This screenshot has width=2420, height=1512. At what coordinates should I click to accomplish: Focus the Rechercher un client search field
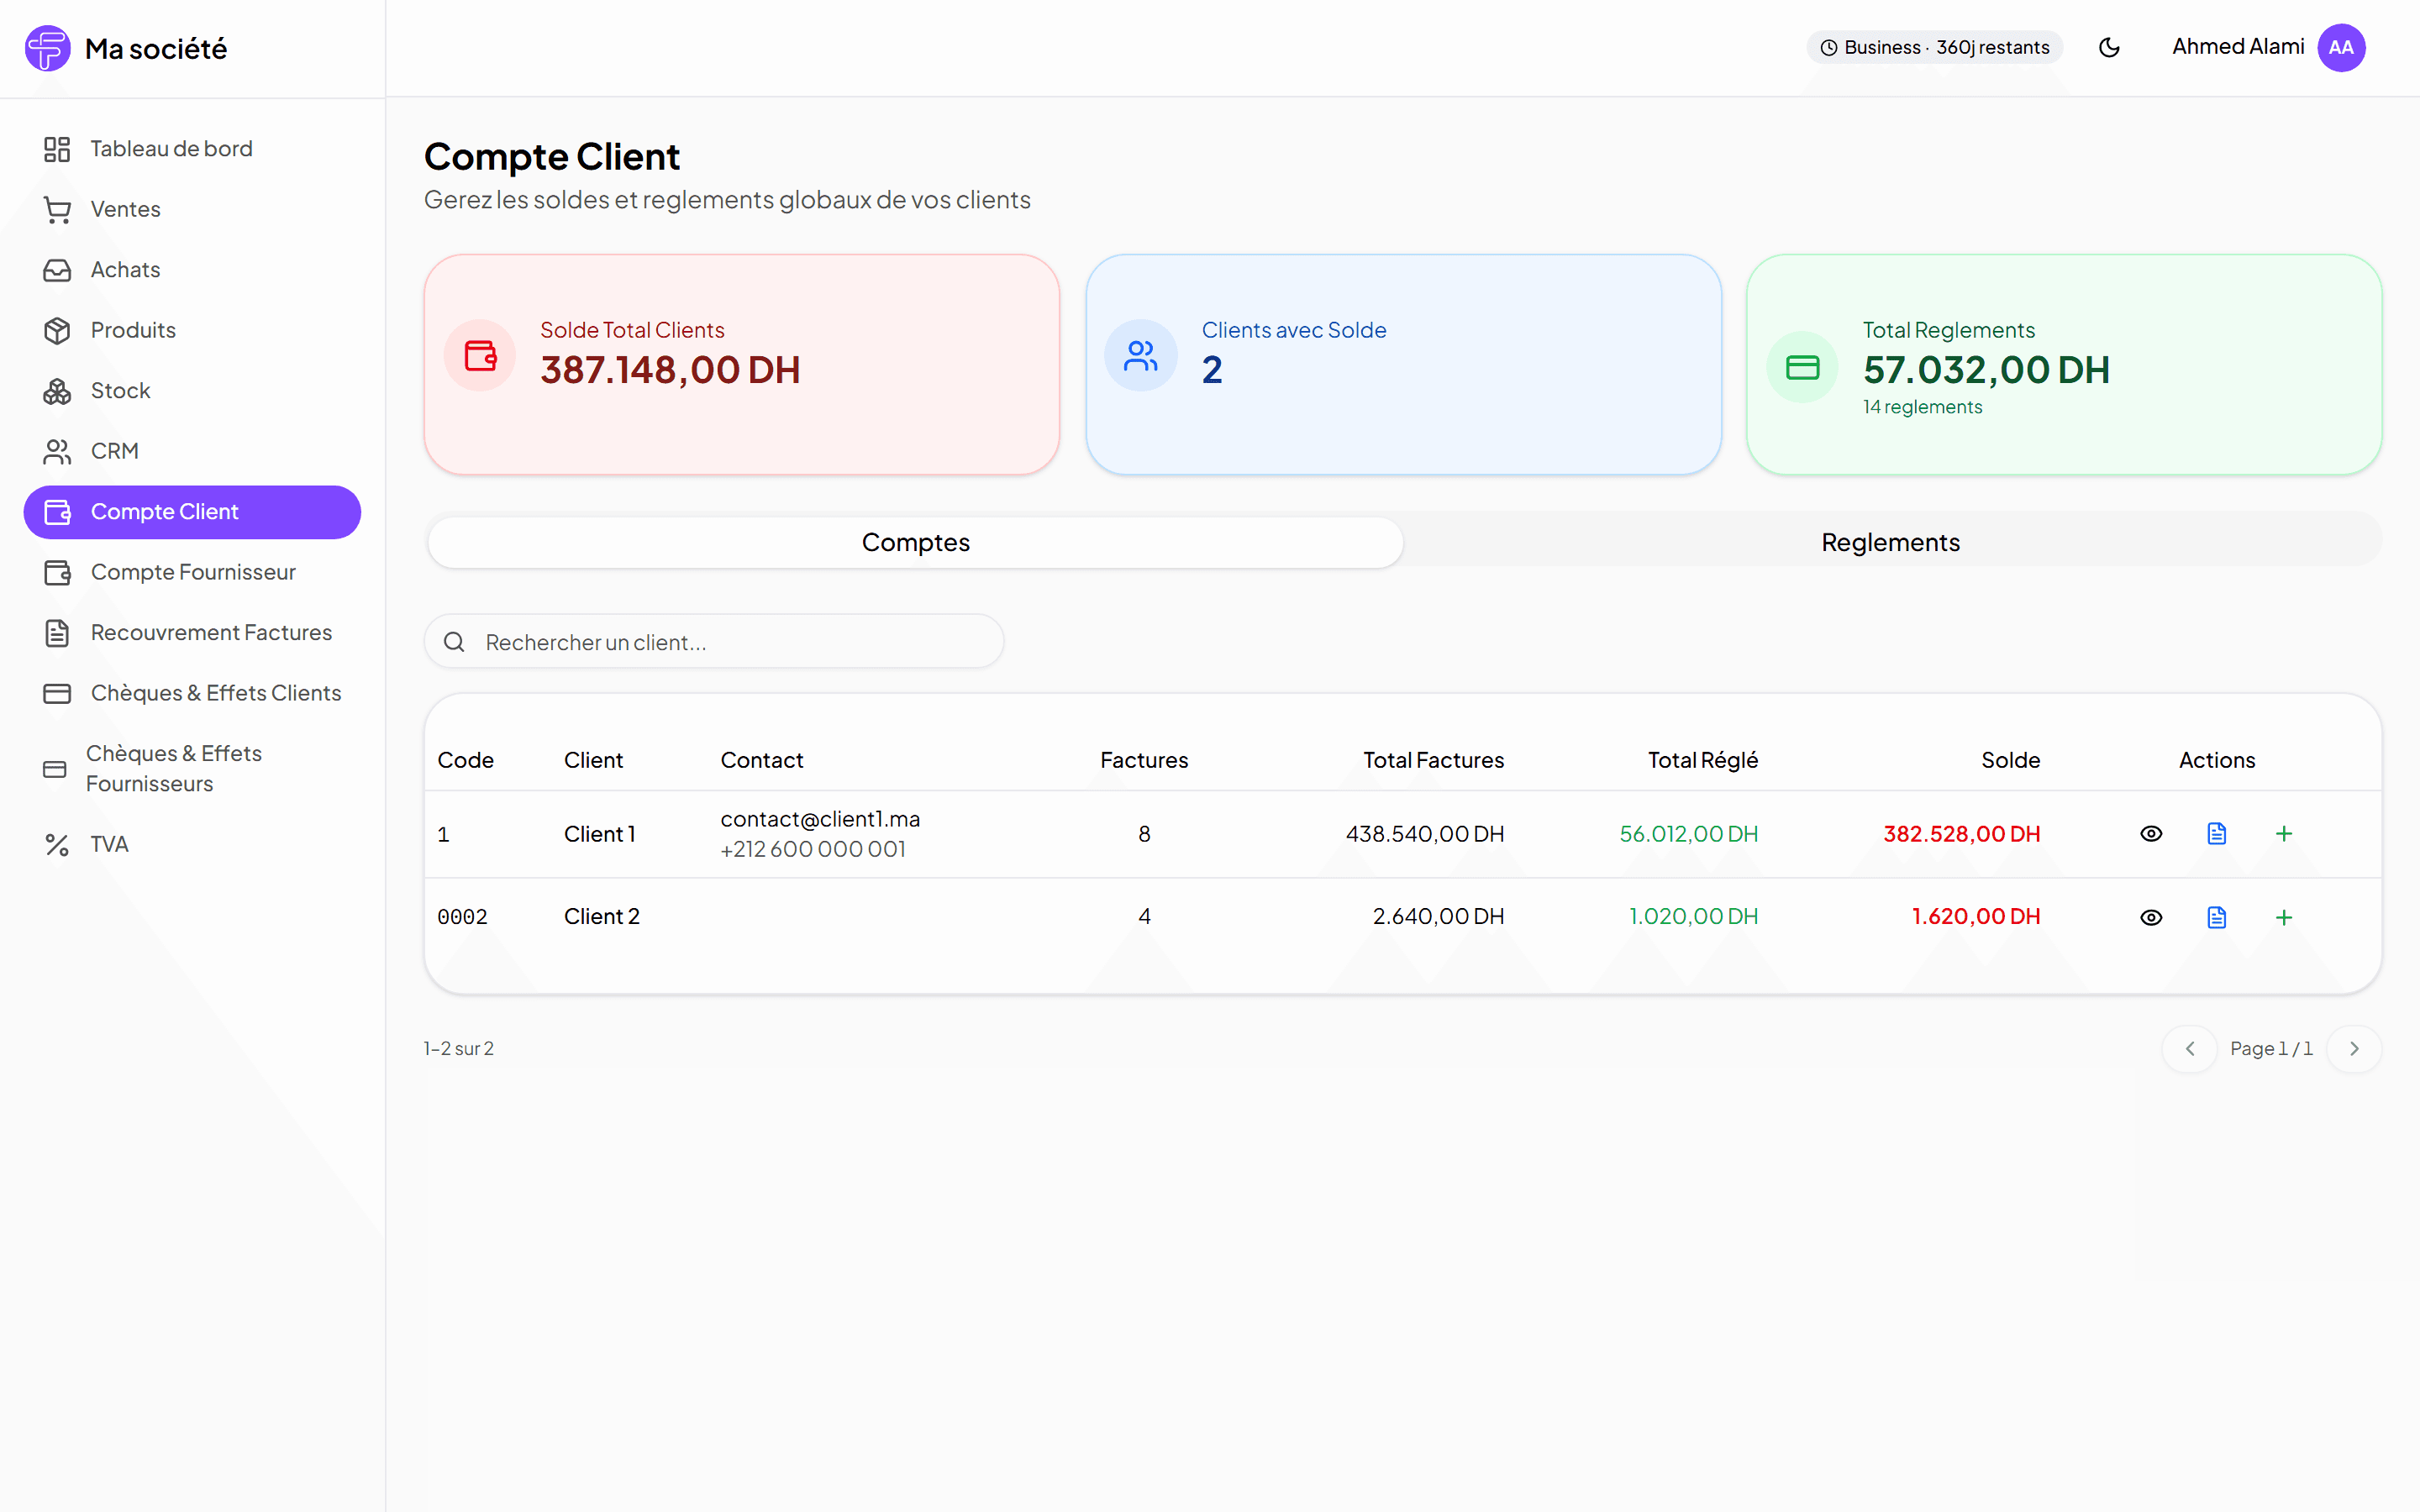[x=714, y=642]
